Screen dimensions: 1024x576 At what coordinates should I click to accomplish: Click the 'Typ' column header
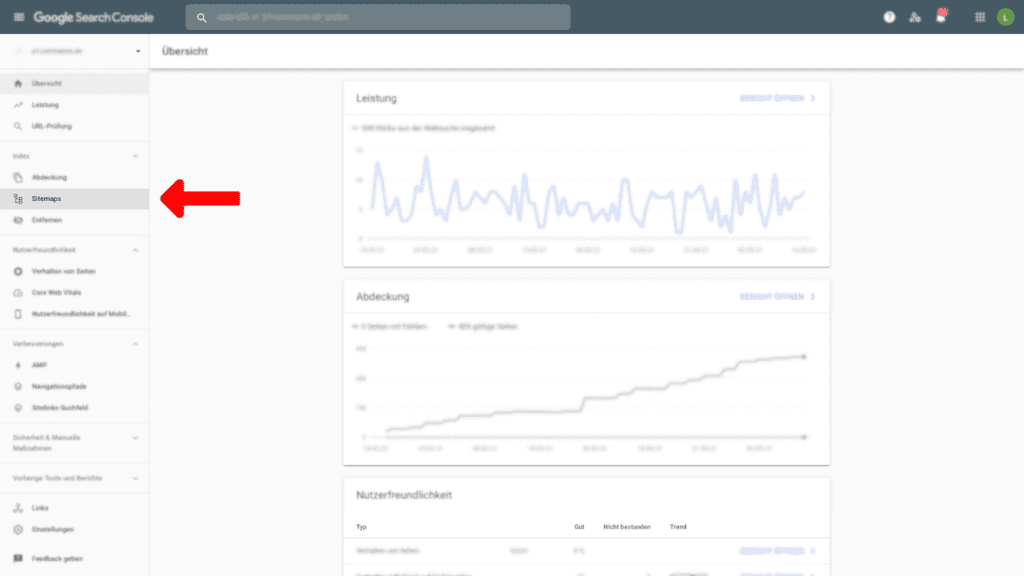[x=361, y=527]
